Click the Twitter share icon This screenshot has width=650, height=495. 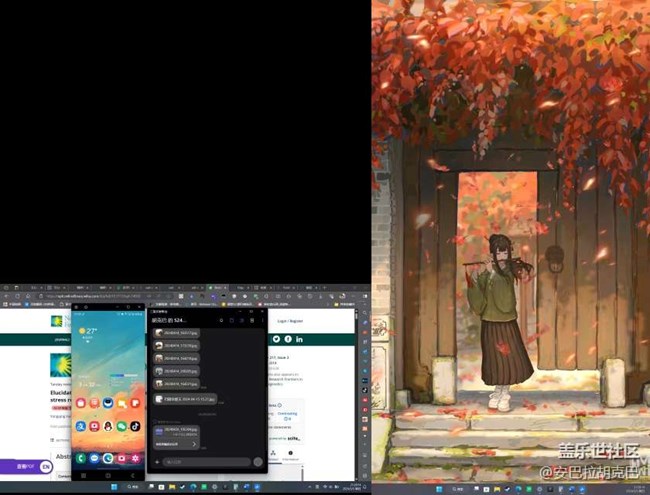pos(276,340)
